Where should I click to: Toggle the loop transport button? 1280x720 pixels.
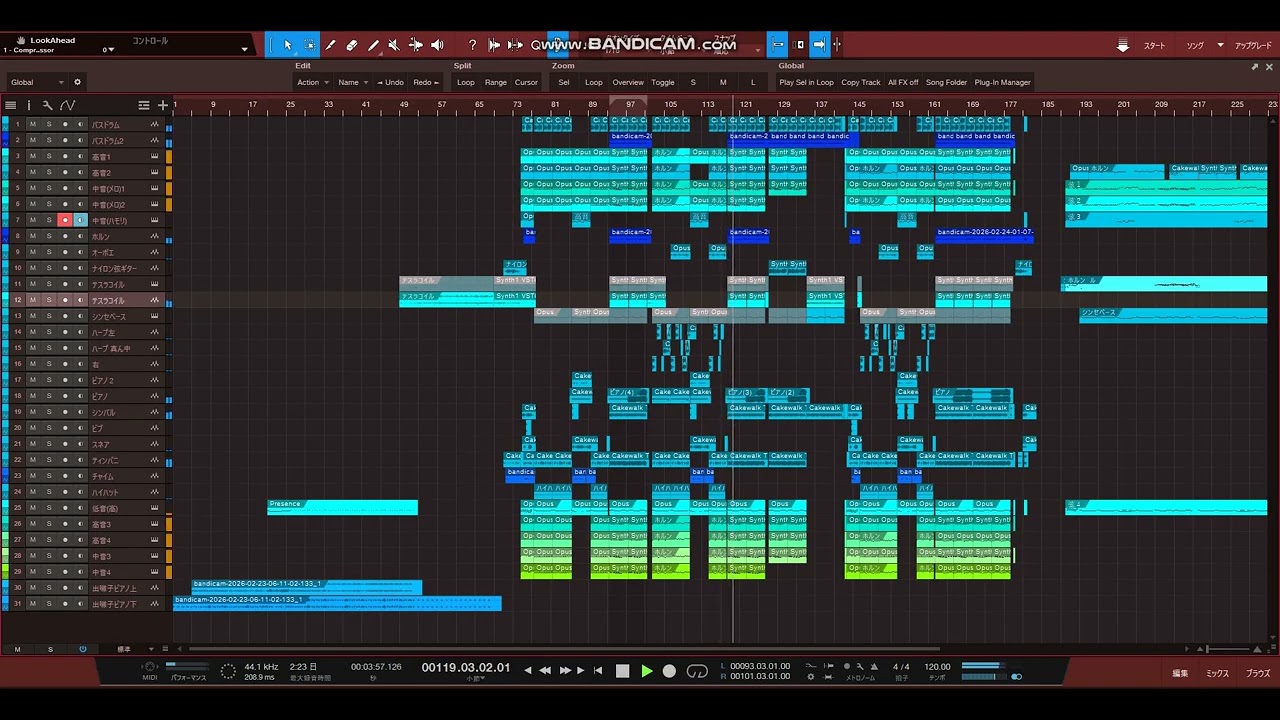pos(697,671)
